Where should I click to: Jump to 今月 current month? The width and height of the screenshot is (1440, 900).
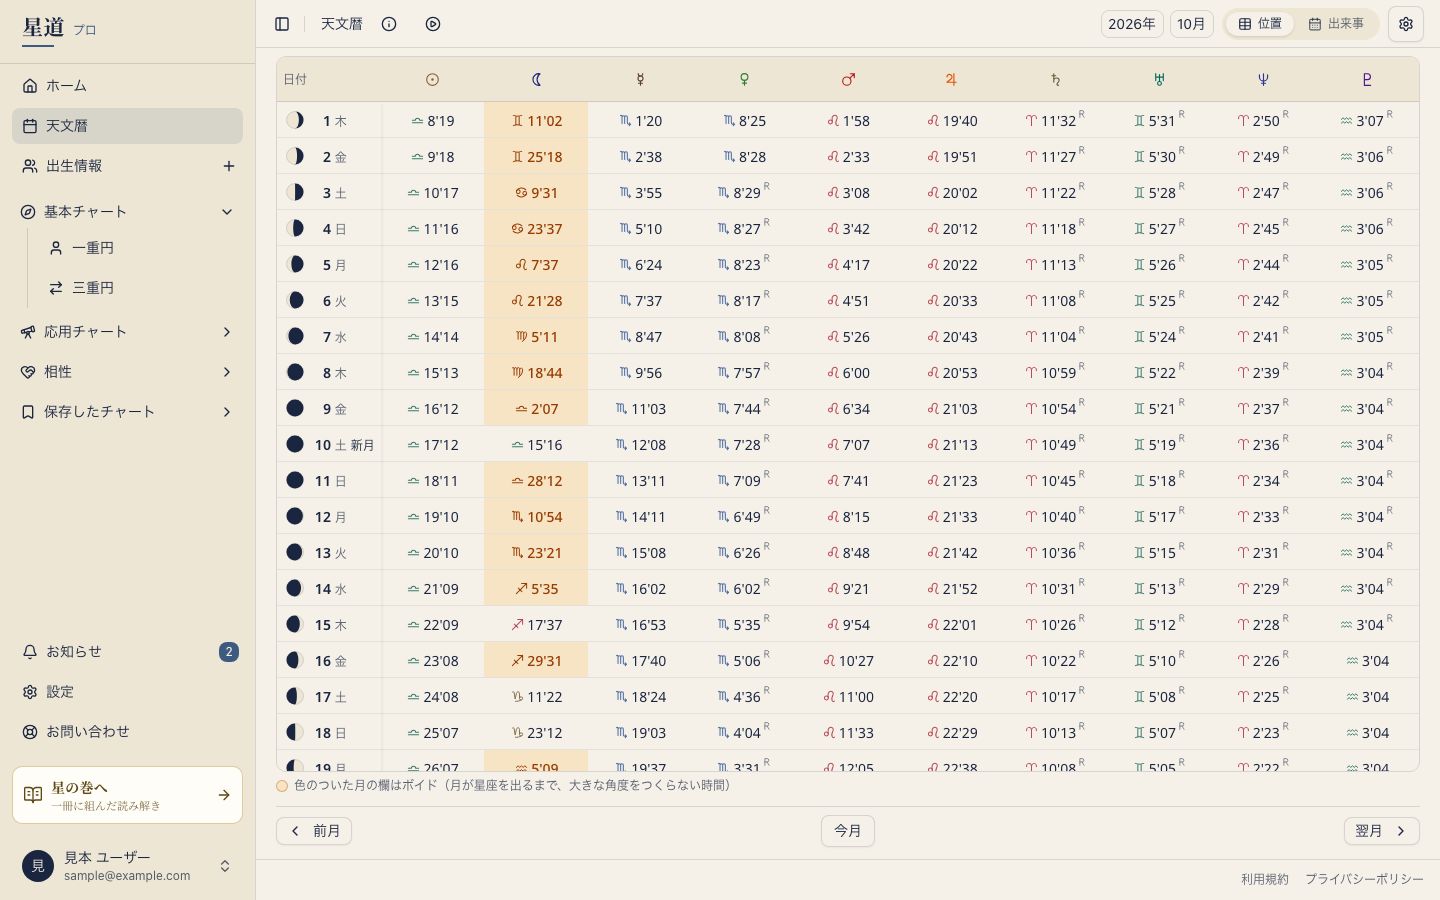[848, 831]
